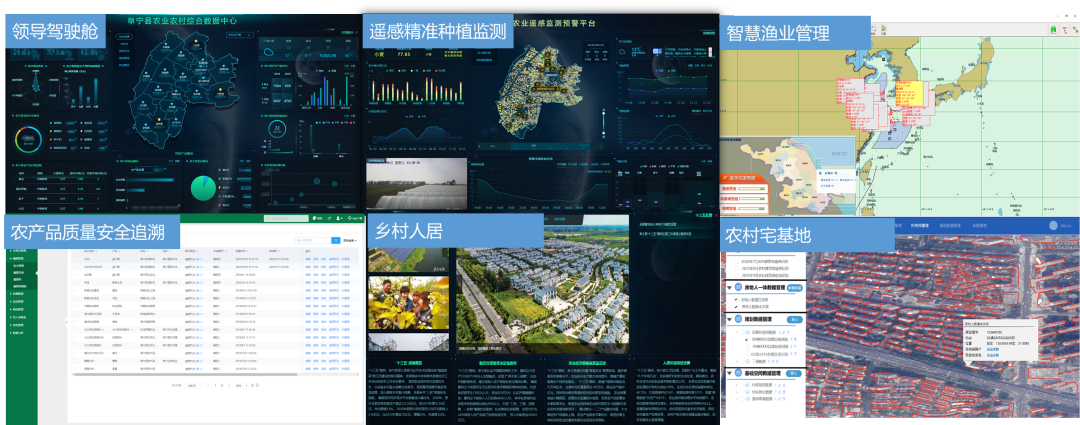Open the user account icon in the green header
Screen dimensions: 1080x425
pos(339,218)
